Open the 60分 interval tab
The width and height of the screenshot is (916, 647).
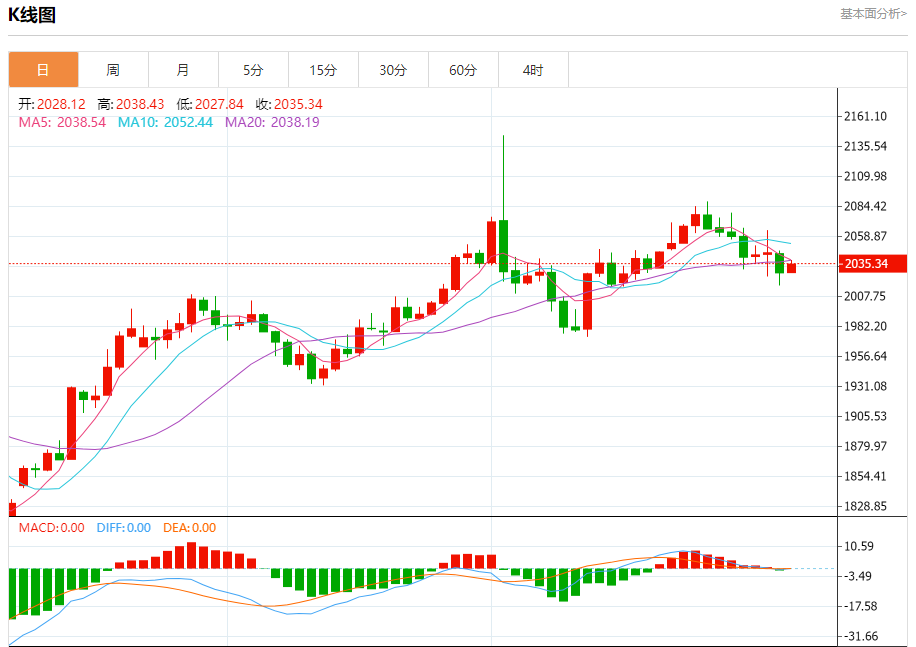(x=463, y=70)
